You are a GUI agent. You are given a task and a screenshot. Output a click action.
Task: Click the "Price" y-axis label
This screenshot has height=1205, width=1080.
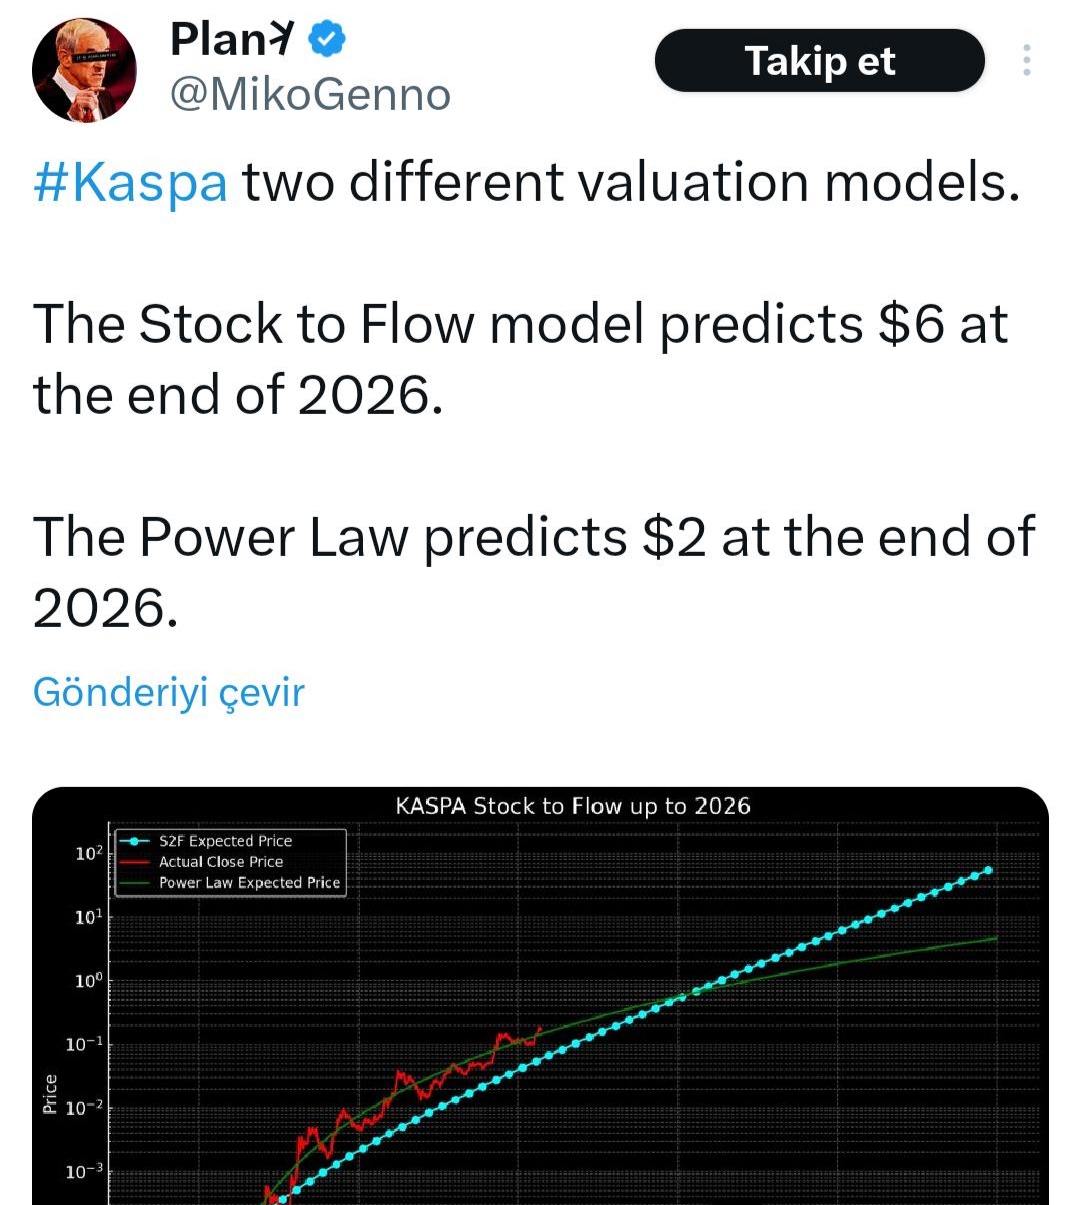50,1093
